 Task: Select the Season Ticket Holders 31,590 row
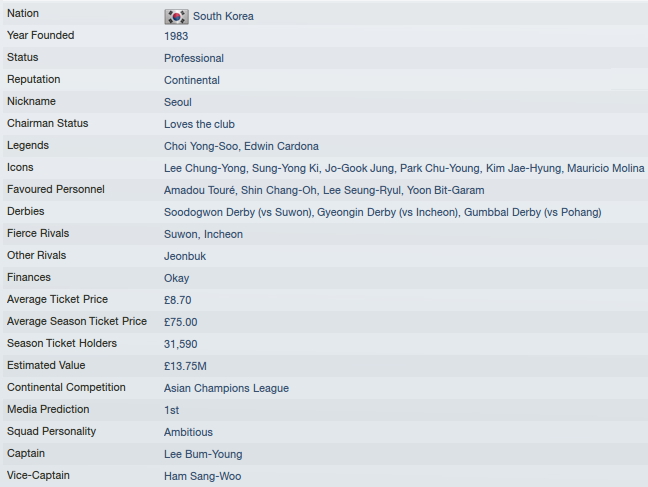(x=325, y=344)
